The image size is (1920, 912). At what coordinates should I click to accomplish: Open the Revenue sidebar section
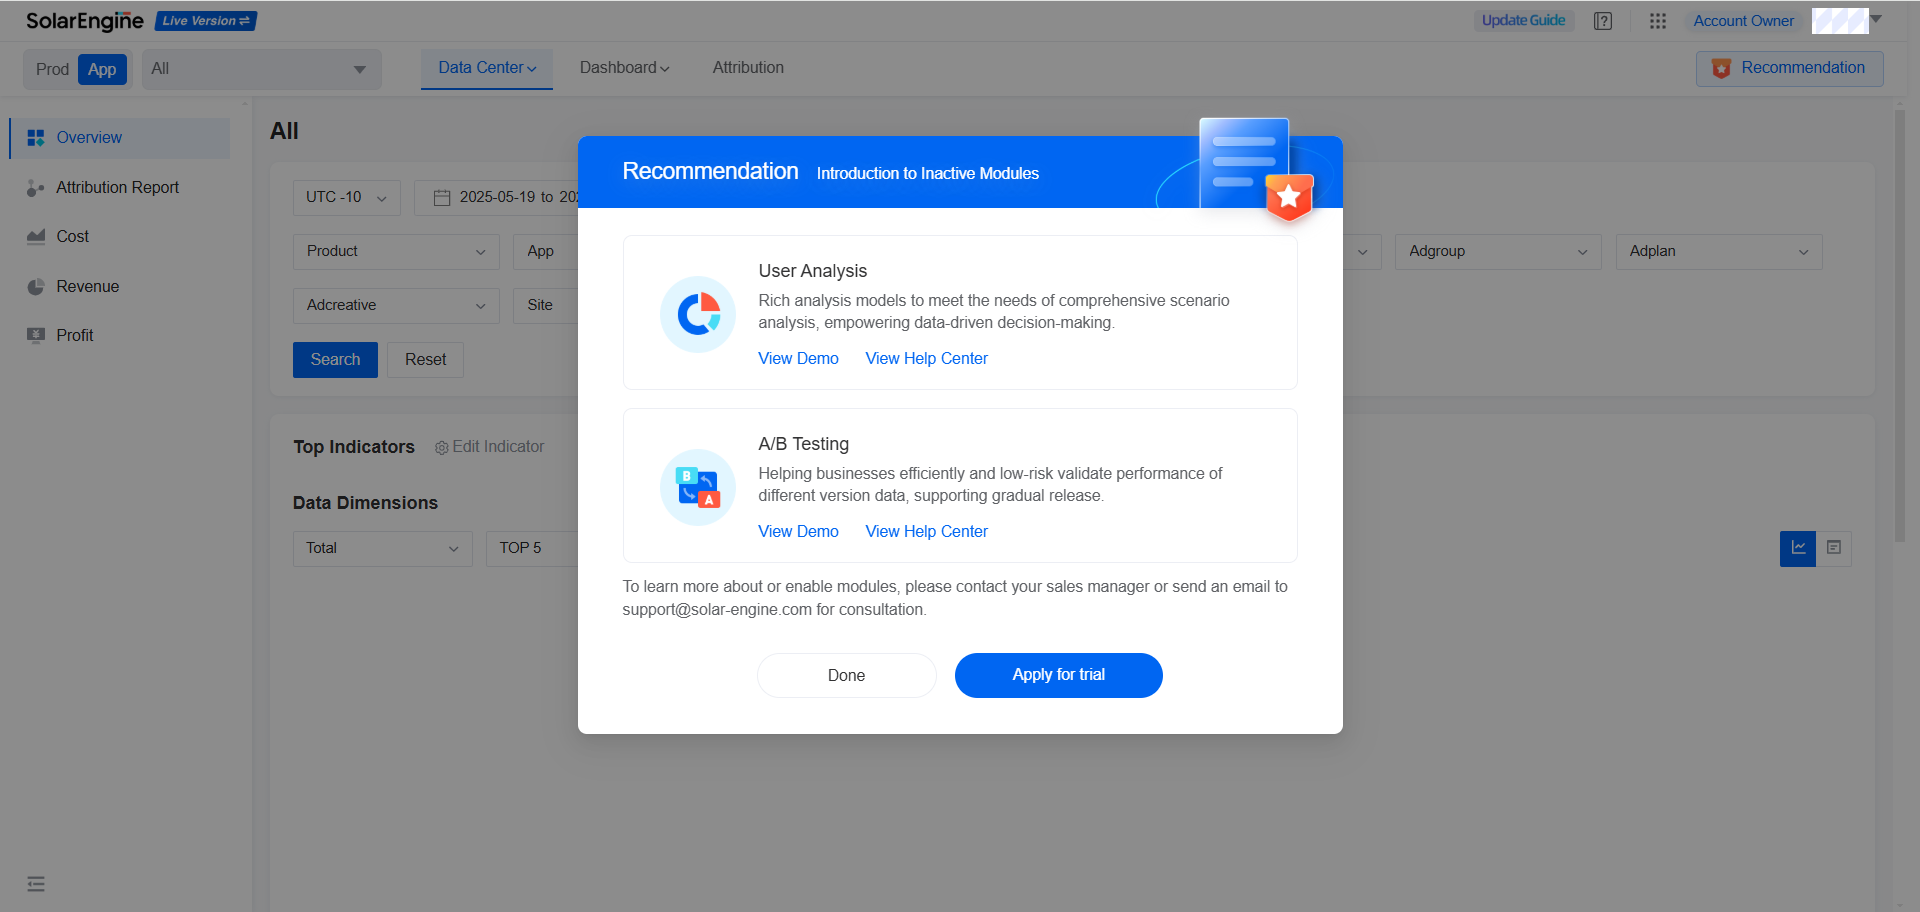[85, 286]
